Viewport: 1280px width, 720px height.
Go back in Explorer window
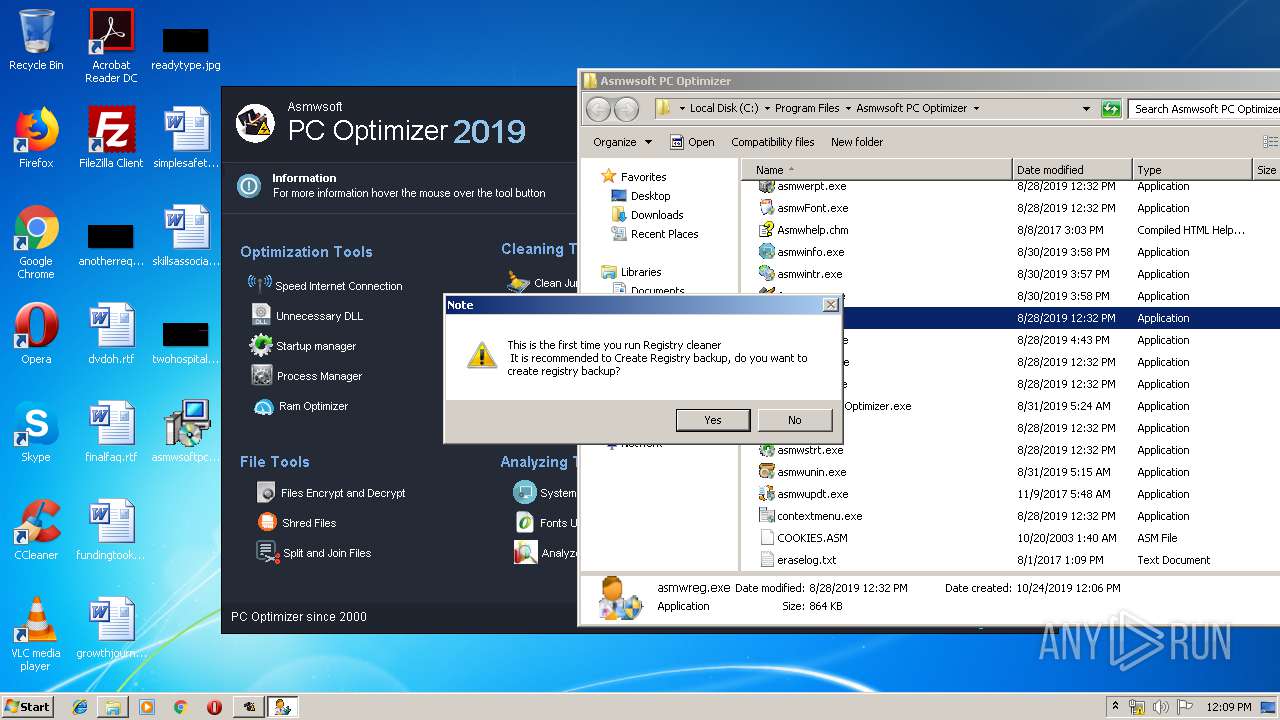coord(598,109)
